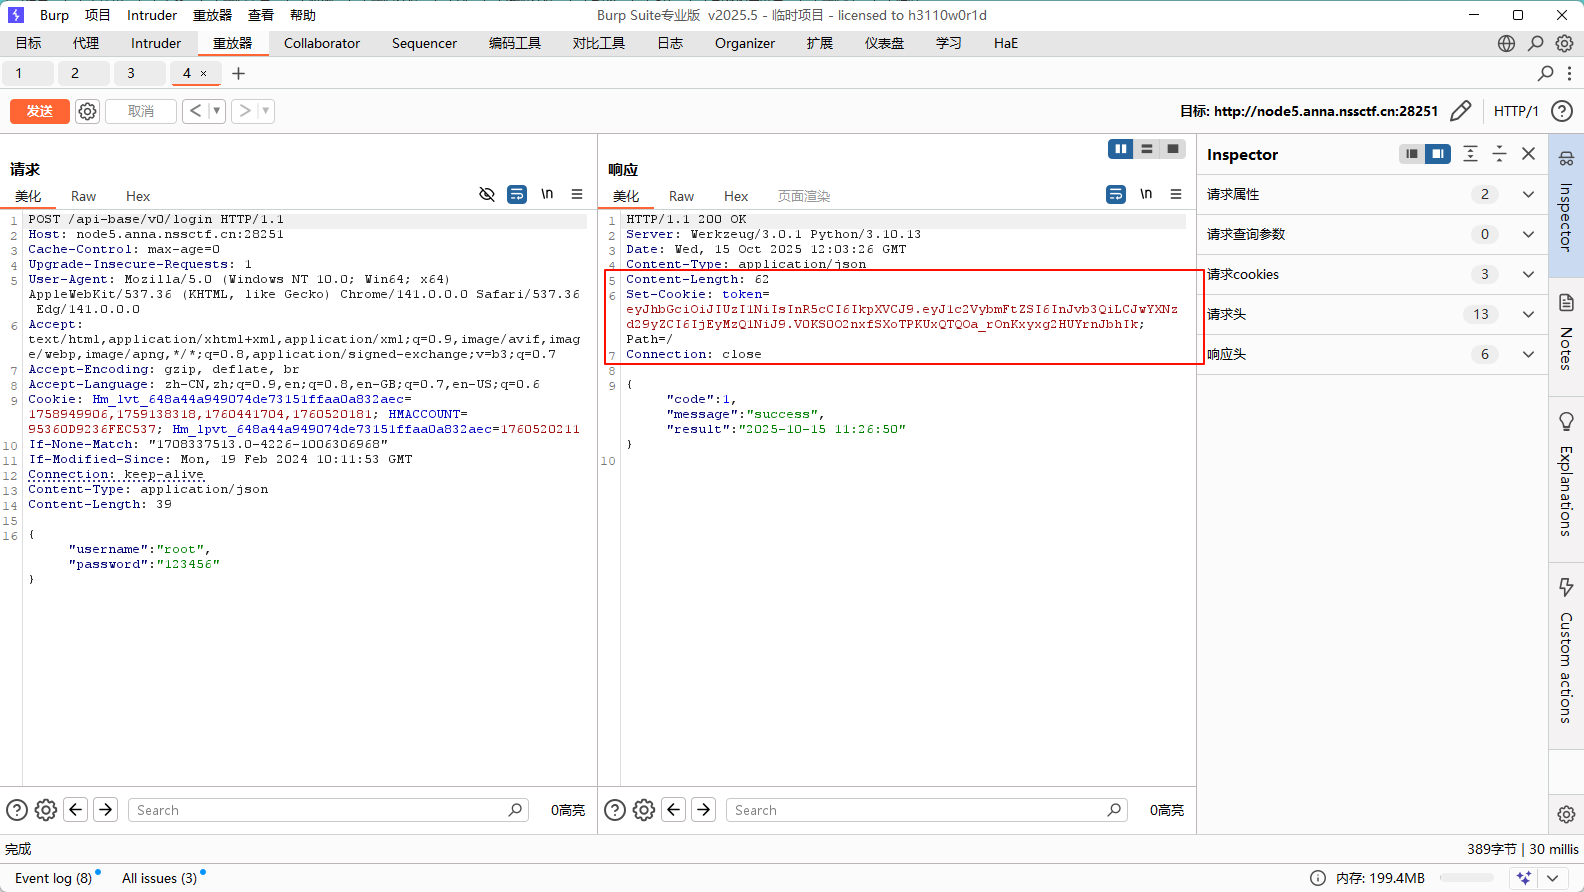Viewport: 1584px width, 892px height.
Task: Click the globe icon in top bar
Action: [1506, 43]
